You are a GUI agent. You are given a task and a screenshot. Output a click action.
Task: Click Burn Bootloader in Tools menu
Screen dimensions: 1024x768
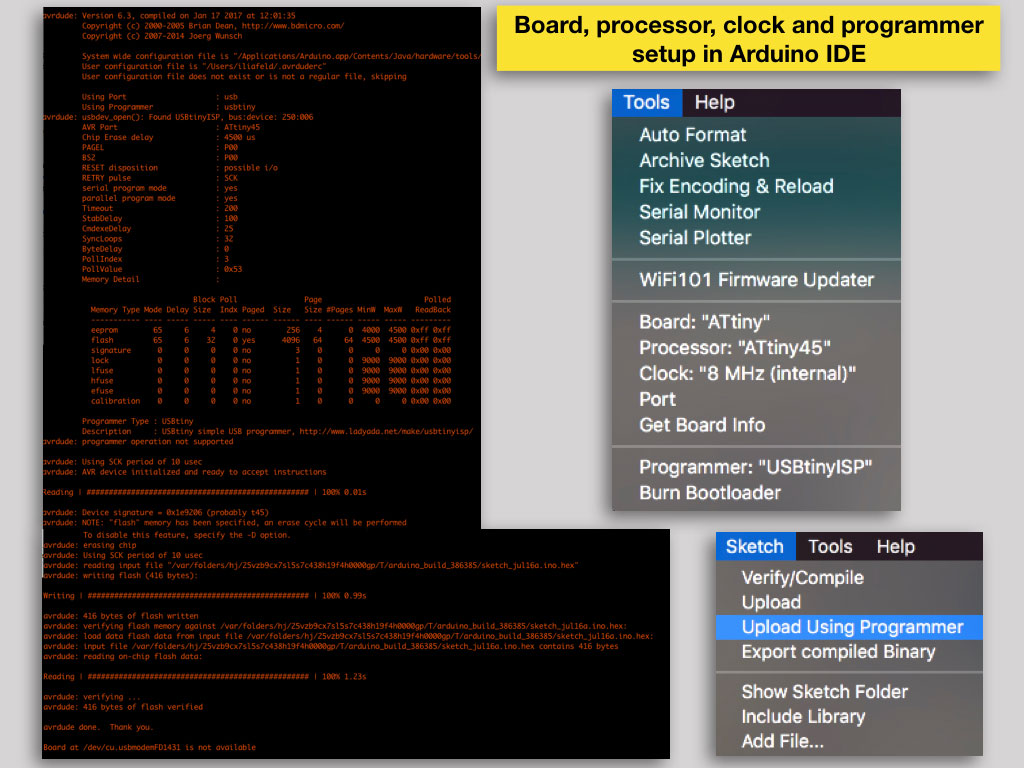pos(710,493)
